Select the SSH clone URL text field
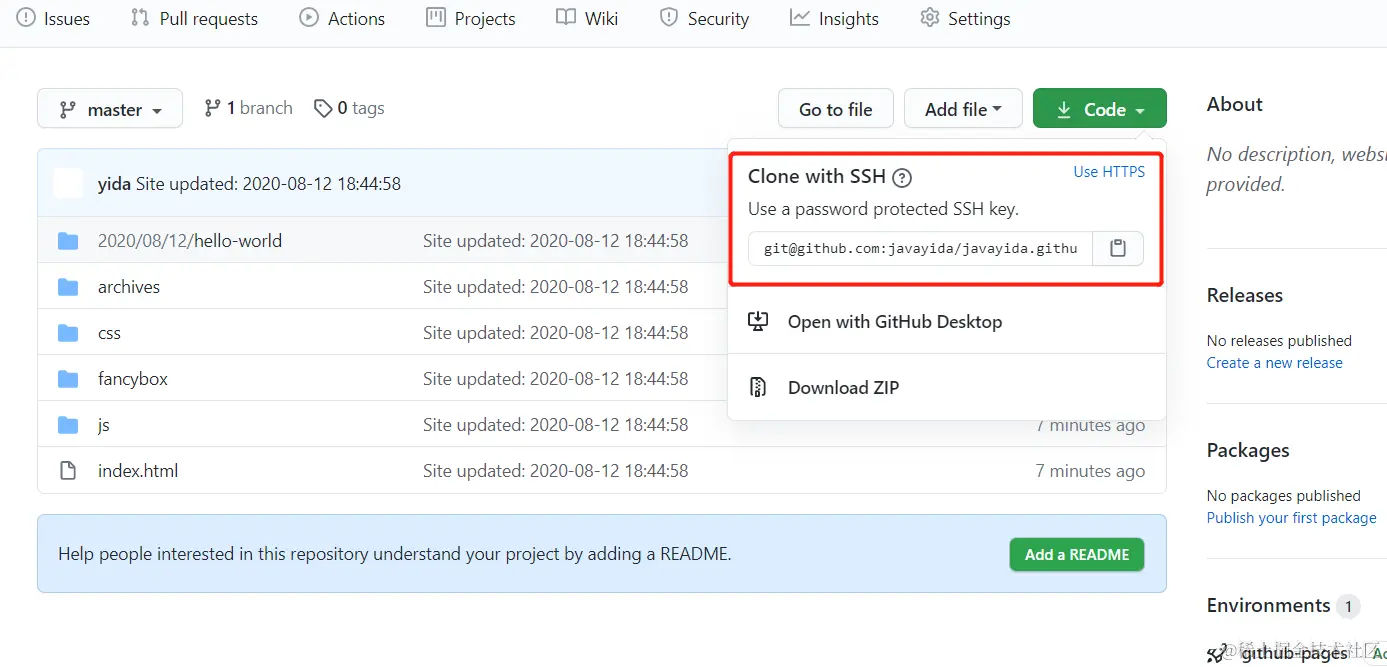 (920, 248)
